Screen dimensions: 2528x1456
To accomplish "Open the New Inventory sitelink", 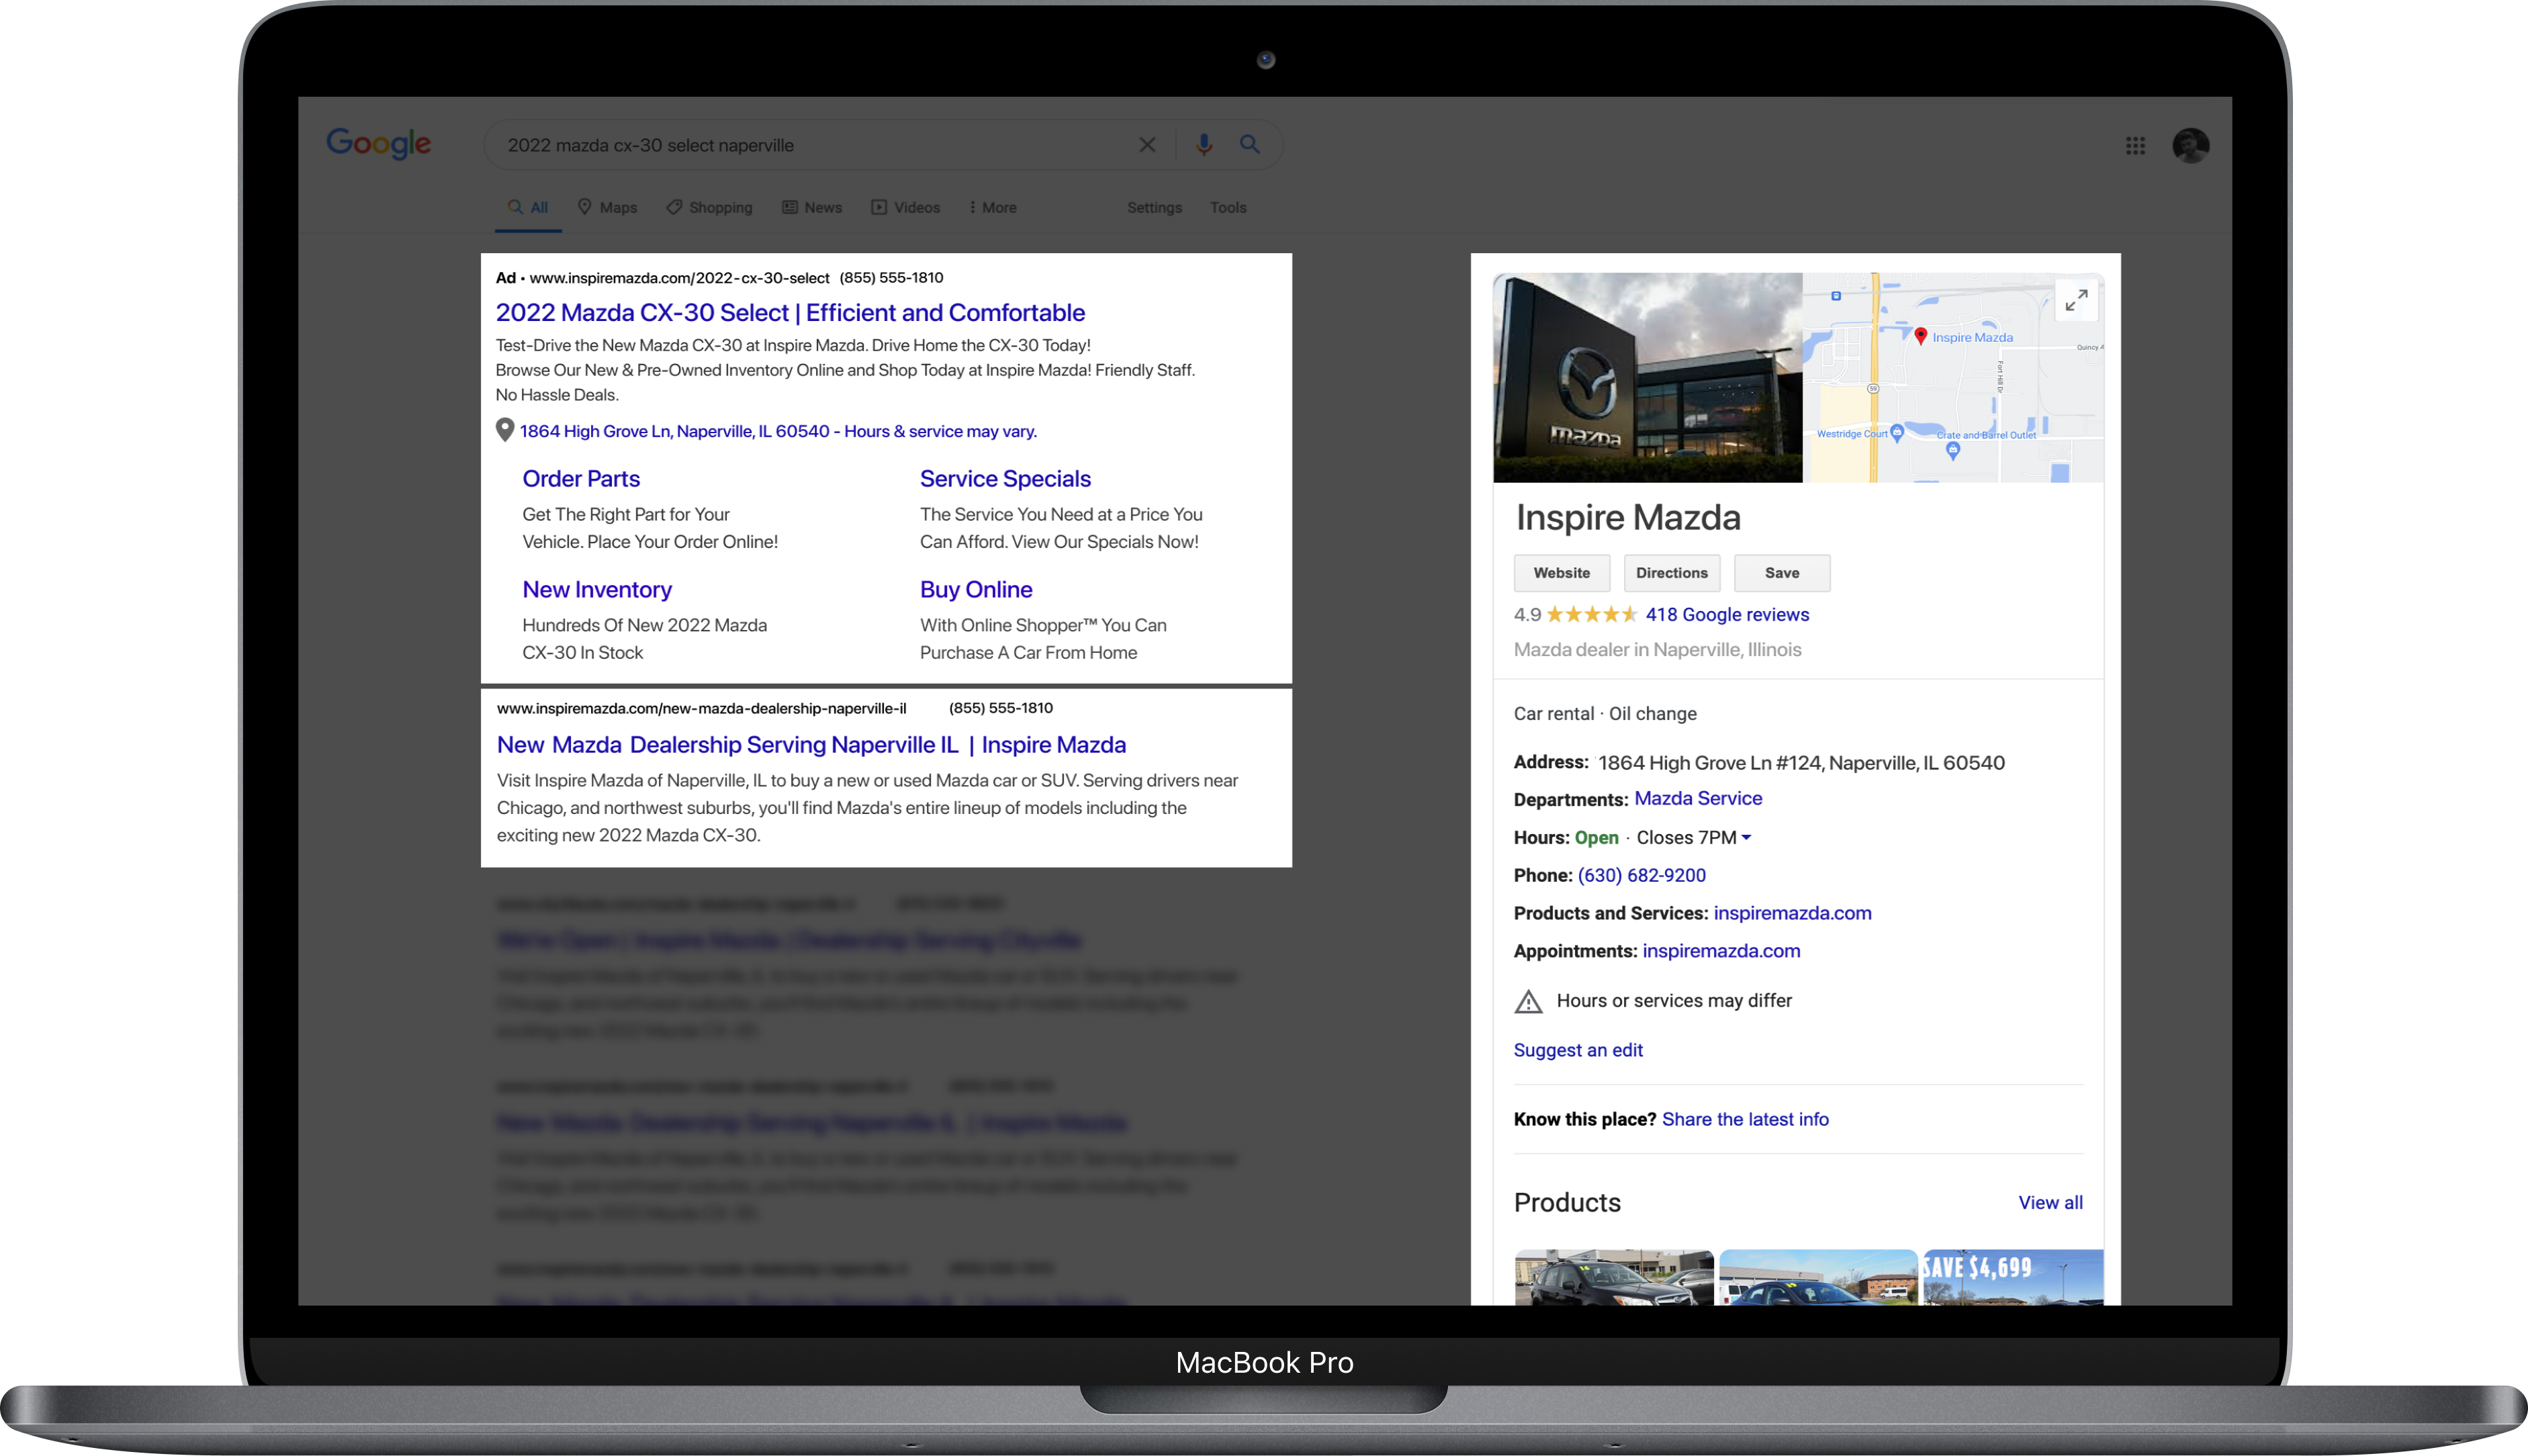I will pos(597,589).
